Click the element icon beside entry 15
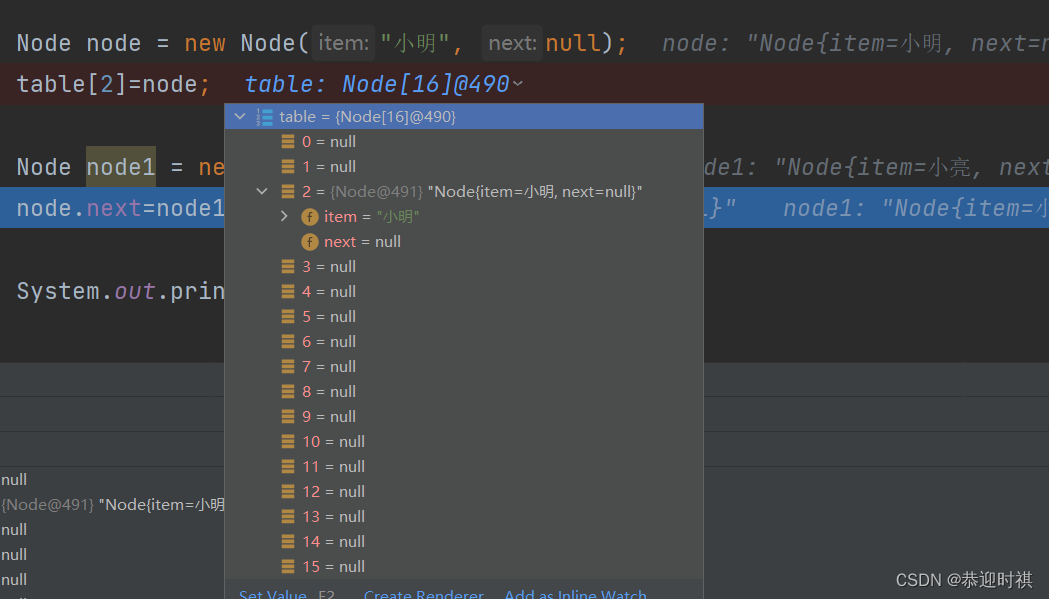 287,566
